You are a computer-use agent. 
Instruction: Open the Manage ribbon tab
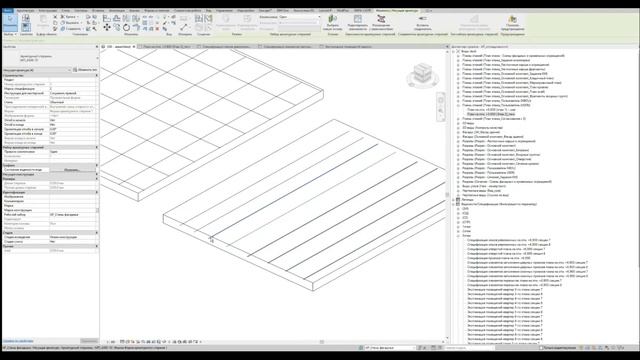(x=224, y=11)
